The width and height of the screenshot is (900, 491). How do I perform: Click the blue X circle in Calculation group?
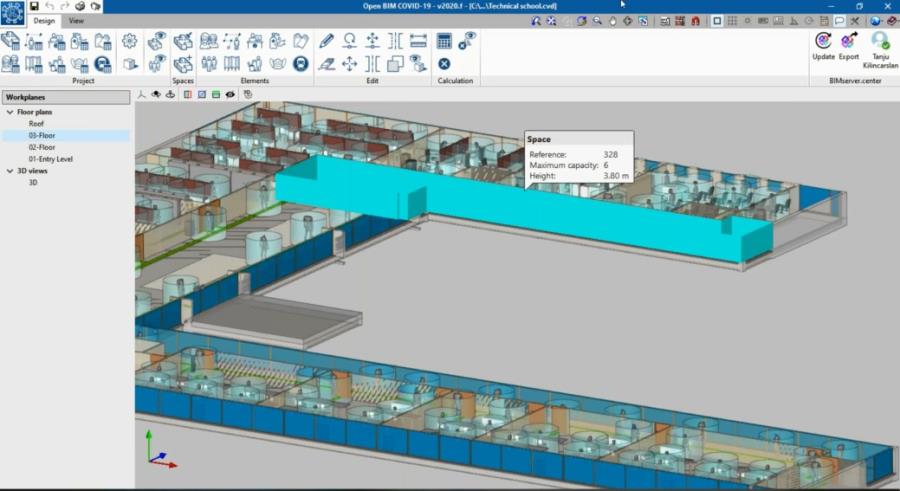(x=444, y=64)
